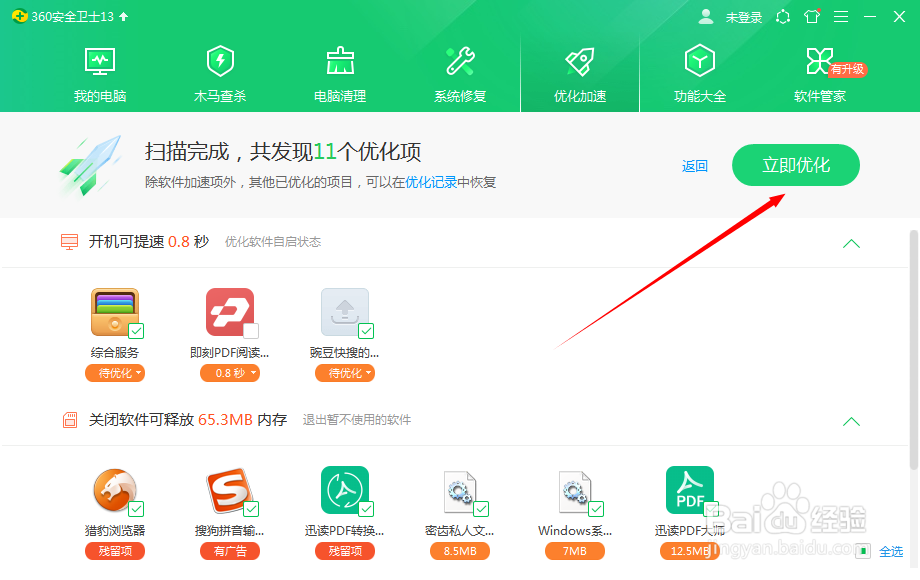The width and height of the screenshot is (920, 580).
Task: Select all items via 全选
Action: [x=891, y=551]
